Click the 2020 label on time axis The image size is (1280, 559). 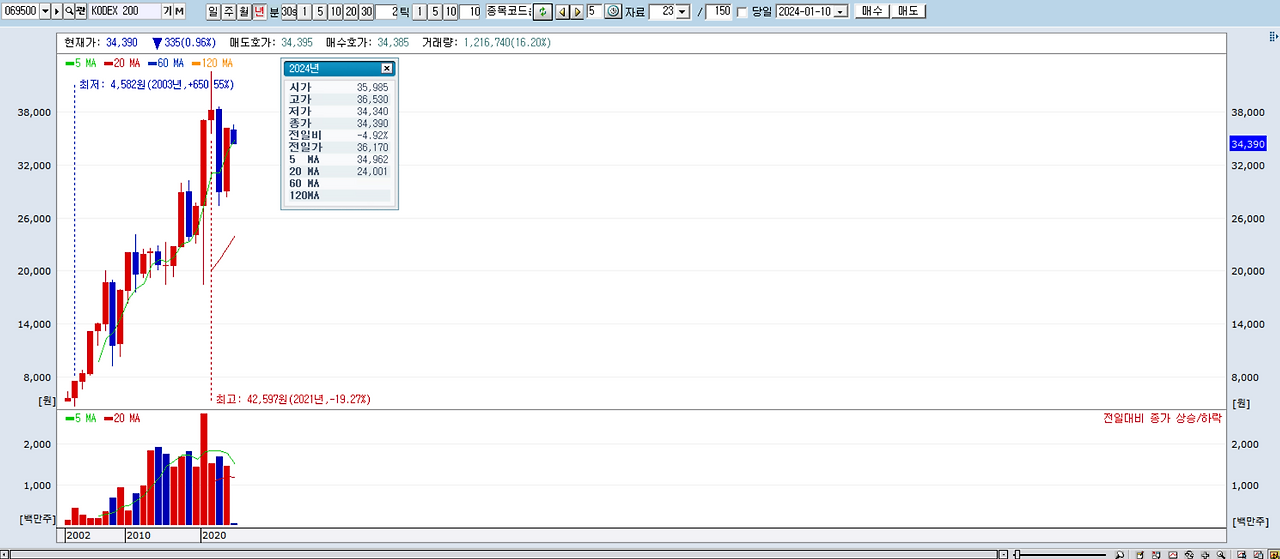click(x=216, y=536)
